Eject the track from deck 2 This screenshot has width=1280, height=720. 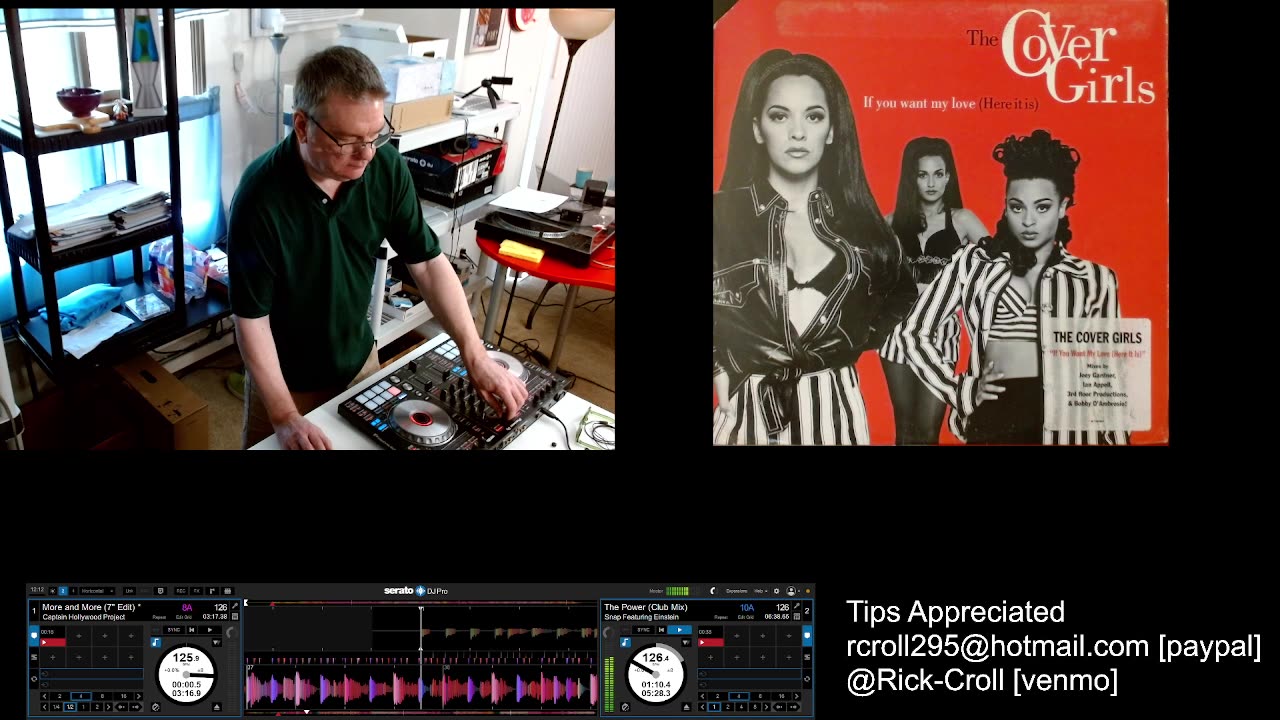click(686, 707)
